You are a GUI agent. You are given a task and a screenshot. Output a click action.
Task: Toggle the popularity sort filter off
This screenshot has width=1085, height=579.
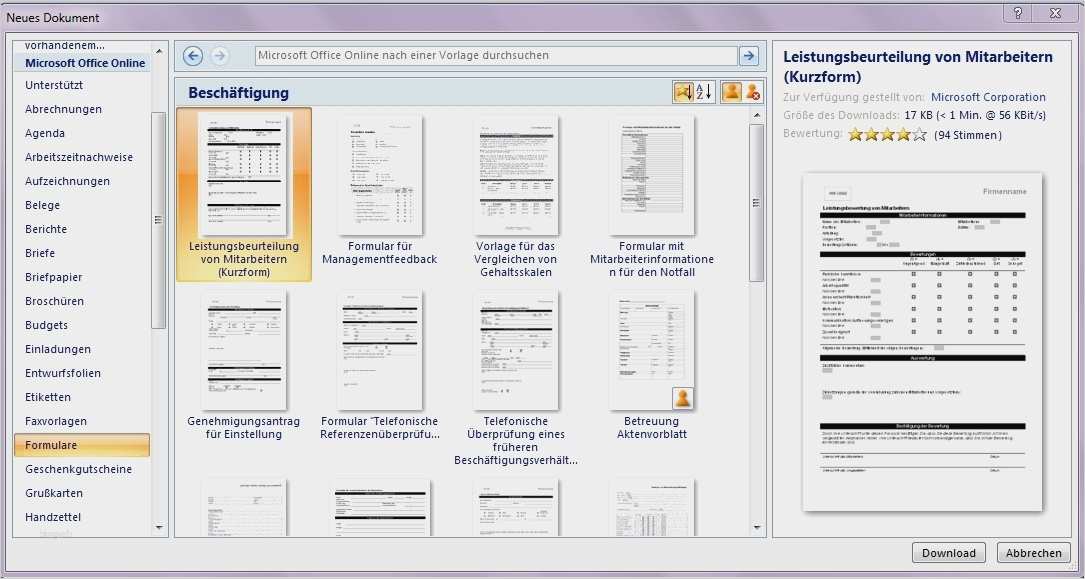684,91
